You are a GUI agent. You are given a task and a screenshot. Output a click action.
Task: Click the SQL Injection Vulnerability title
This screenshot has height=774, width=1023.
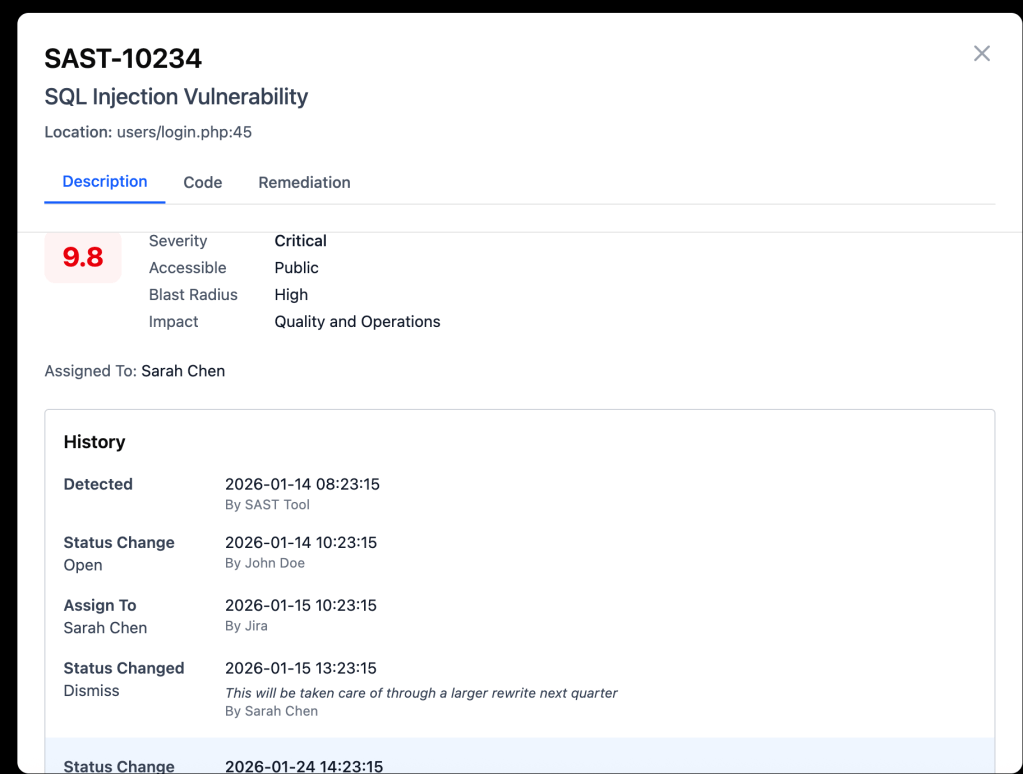[176, 97]
